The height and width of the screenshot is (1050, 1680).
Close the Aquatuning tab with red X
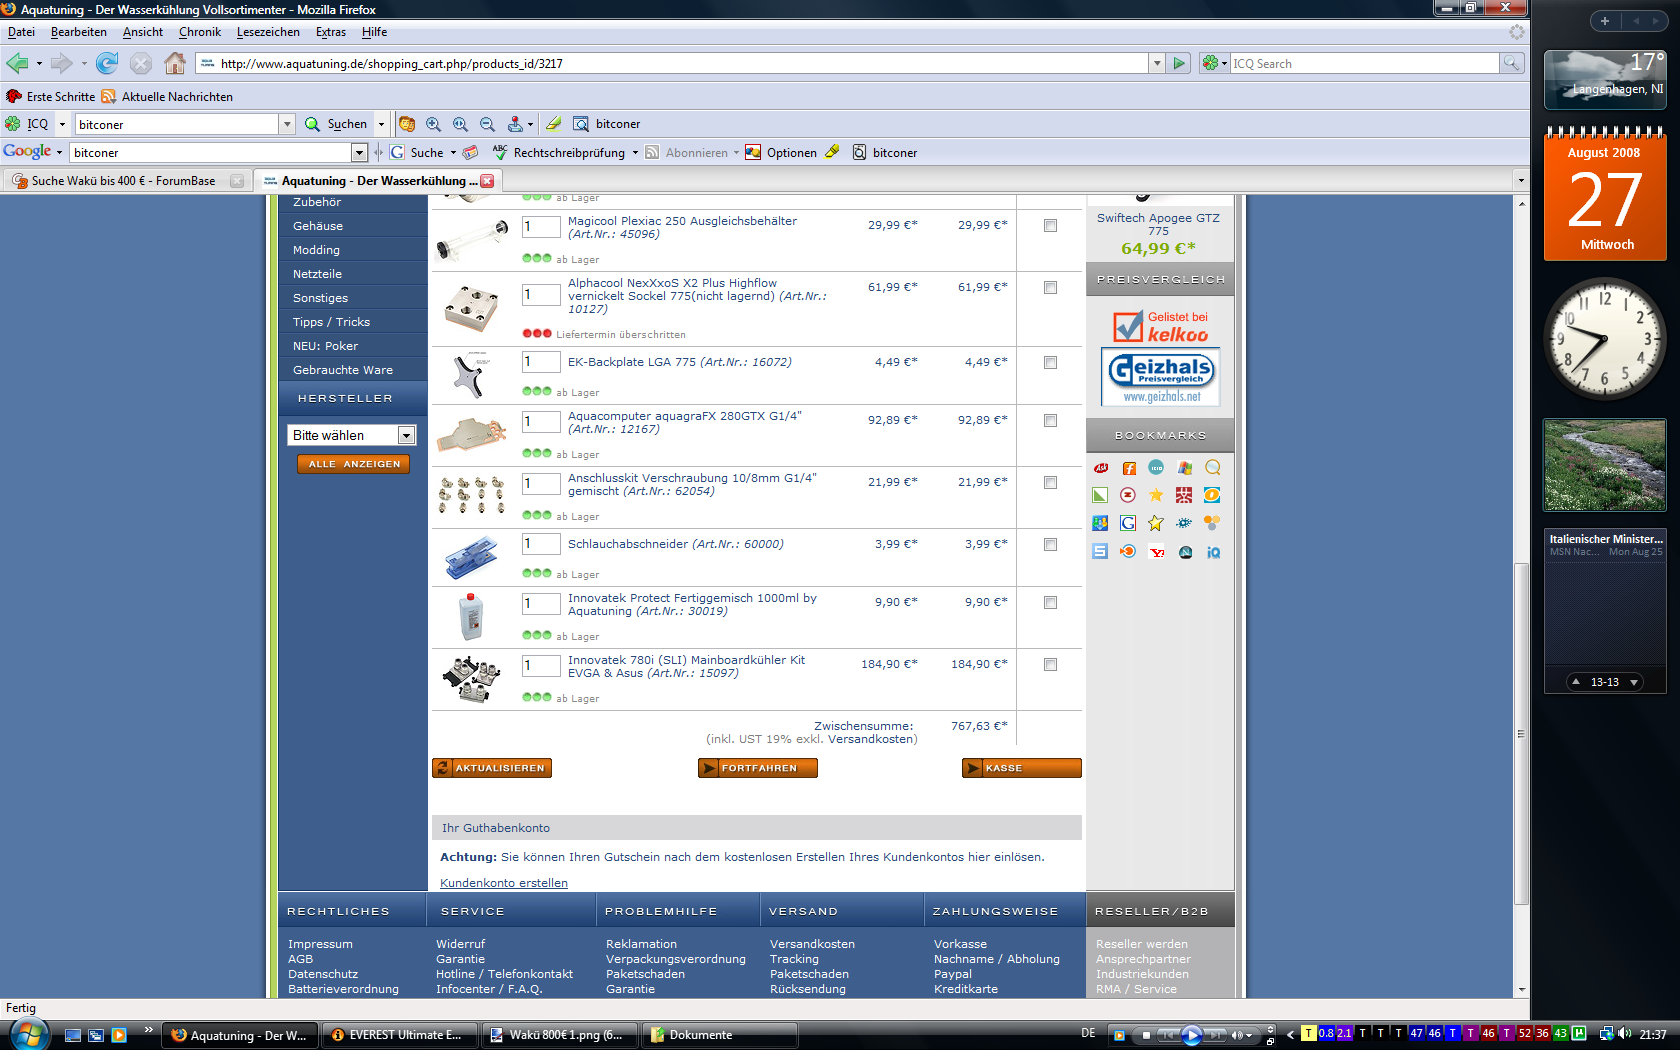point(487,181)
